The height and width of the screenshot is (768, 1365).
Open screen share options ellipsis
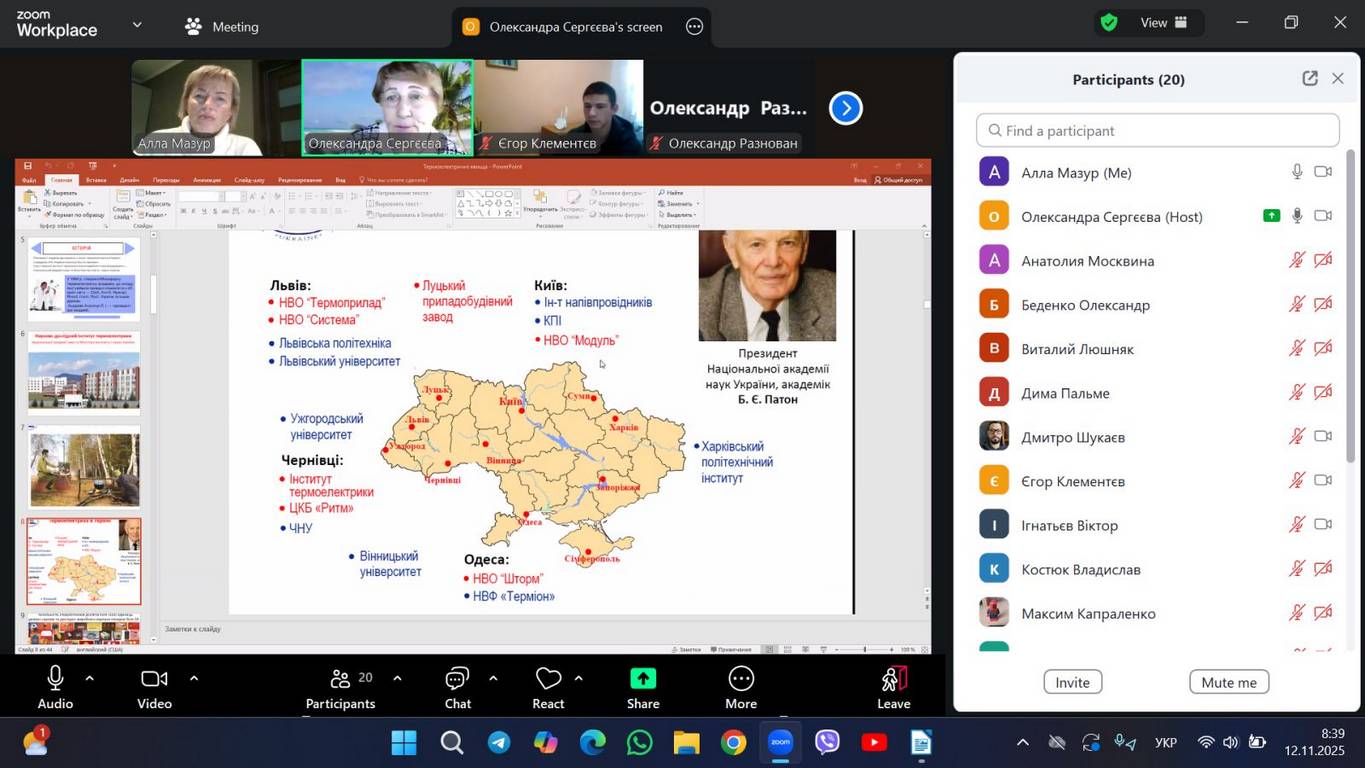click(695, 27)
